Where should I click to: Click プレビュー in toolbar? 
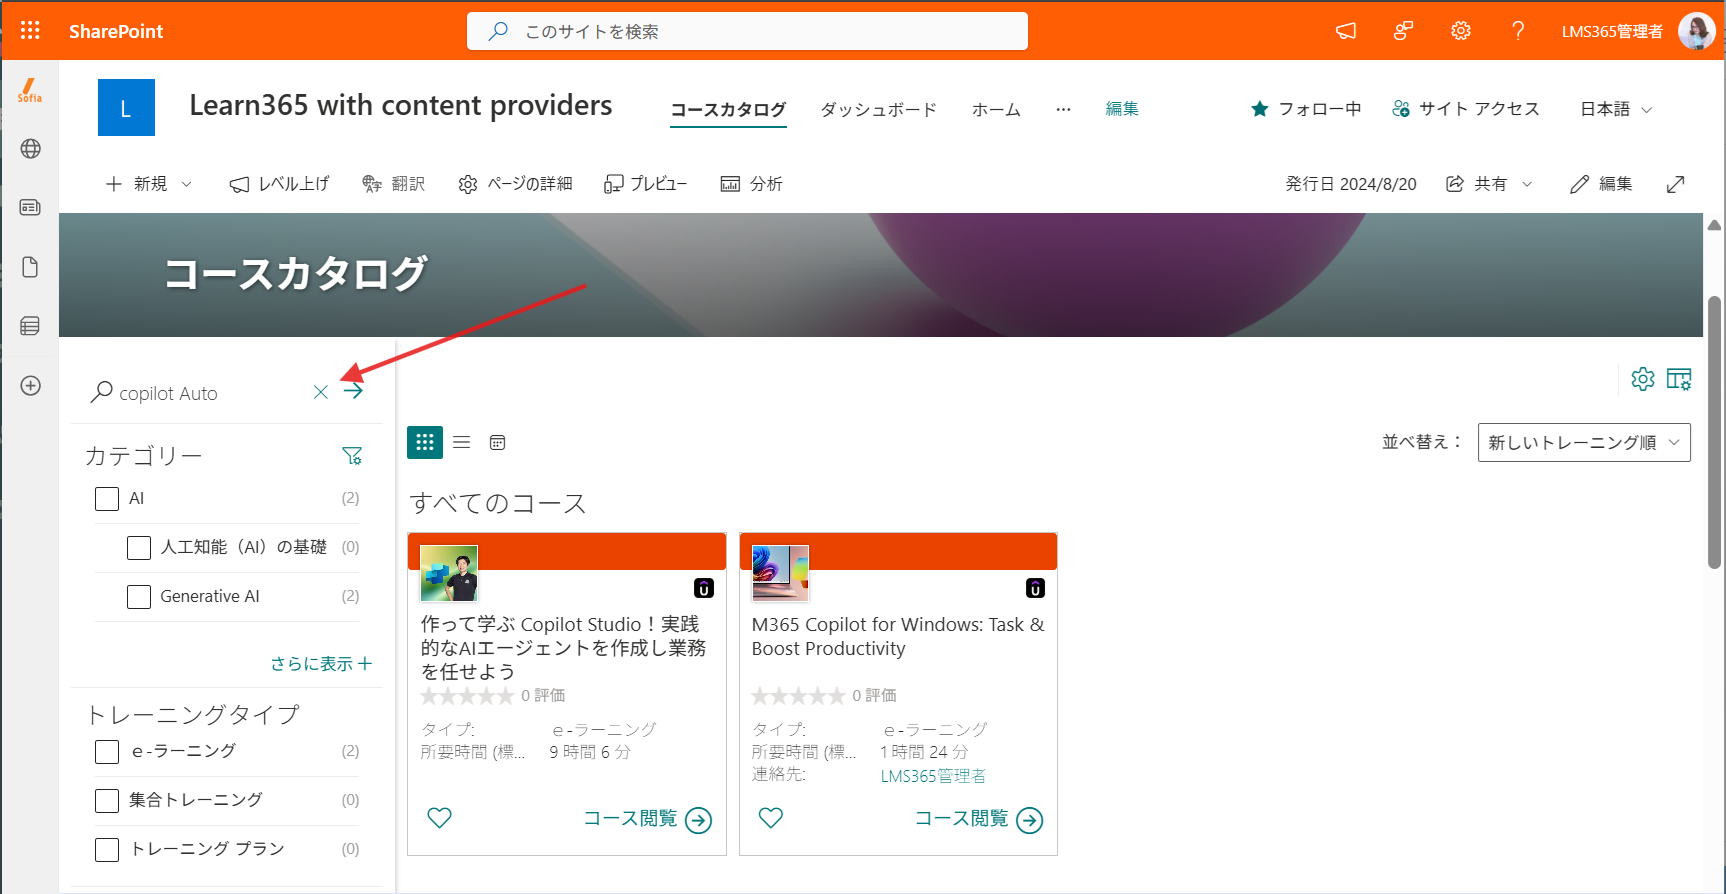645,184
